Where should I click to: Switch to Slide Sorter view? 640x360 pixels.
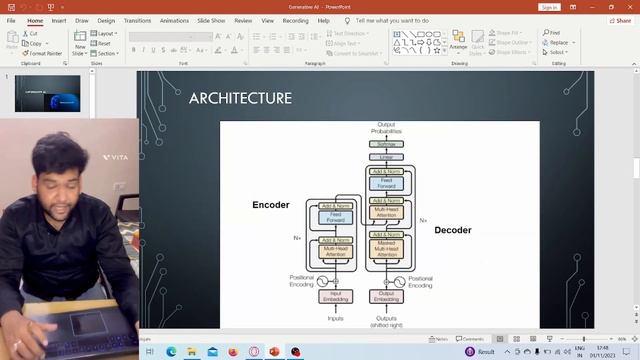[x=516, y=339]
